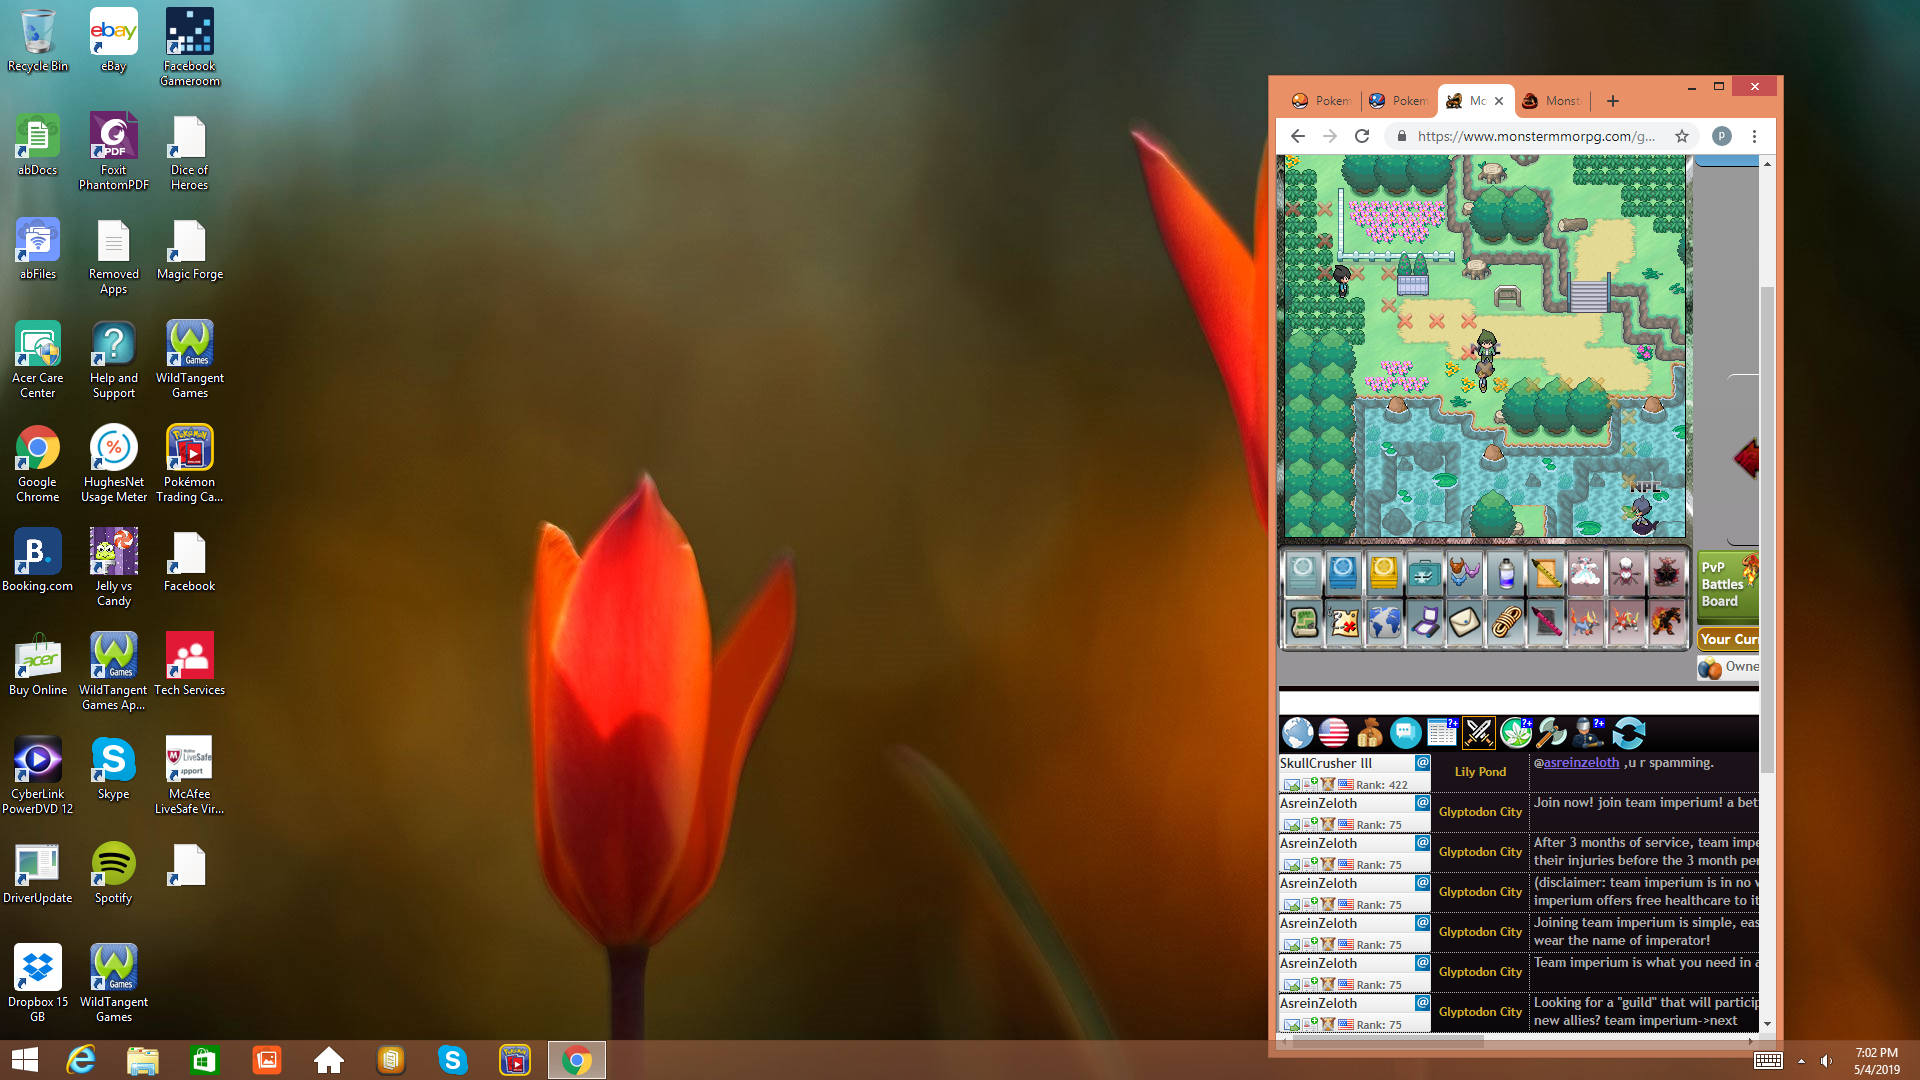Click the blue refresh arrows icon
Viewport: 1920px width, 1080px height.
pyautogui.click(x=1628, y=733)
